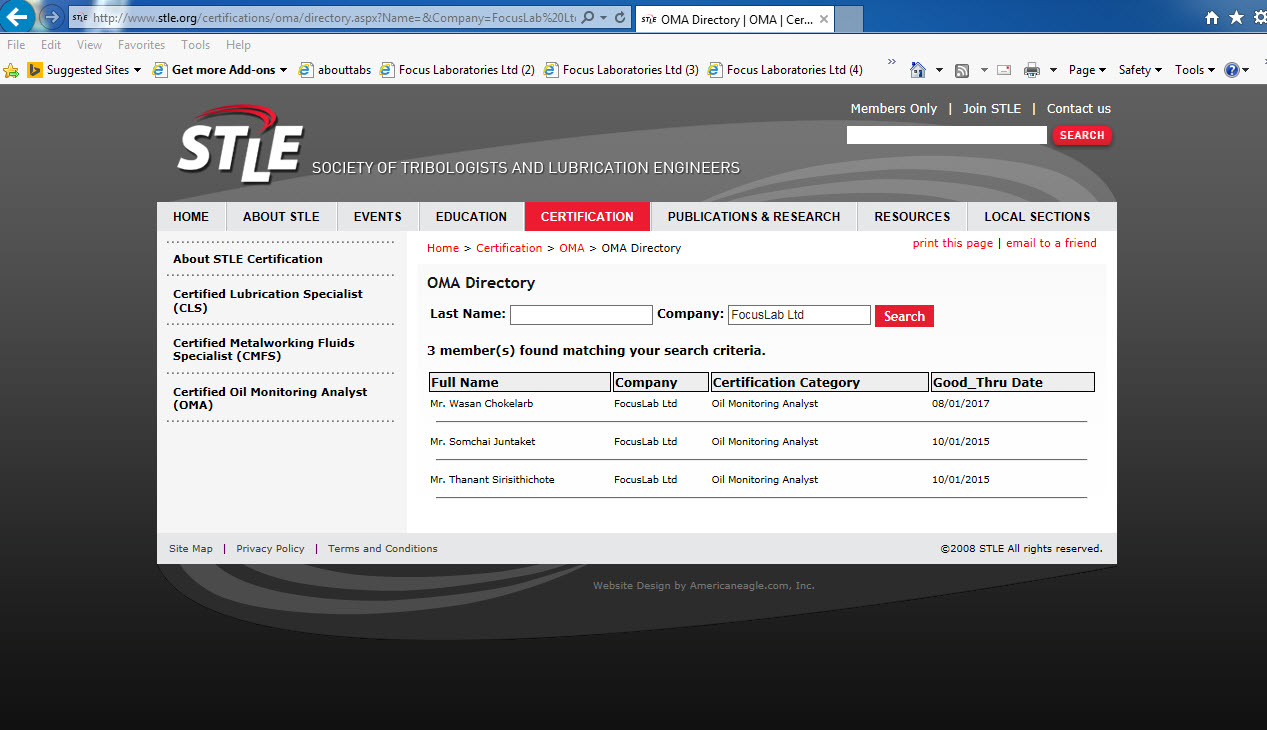Click the OMA breadcrumb link
Image resolution: width=1267 pixels, height=730 pixels.
pyautogui.click(x=572, y=248)
